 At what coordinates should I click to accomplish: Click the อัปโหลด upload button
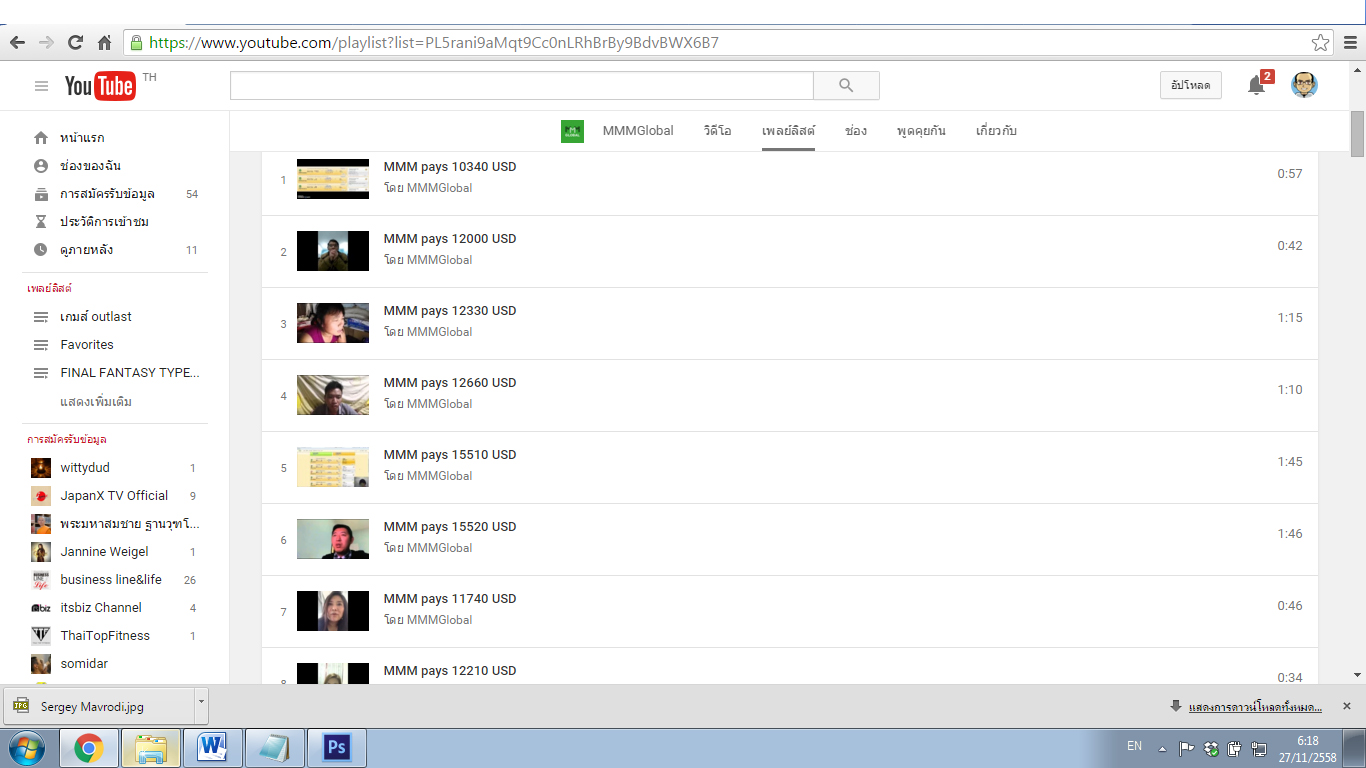click(x=1191, y=86)
